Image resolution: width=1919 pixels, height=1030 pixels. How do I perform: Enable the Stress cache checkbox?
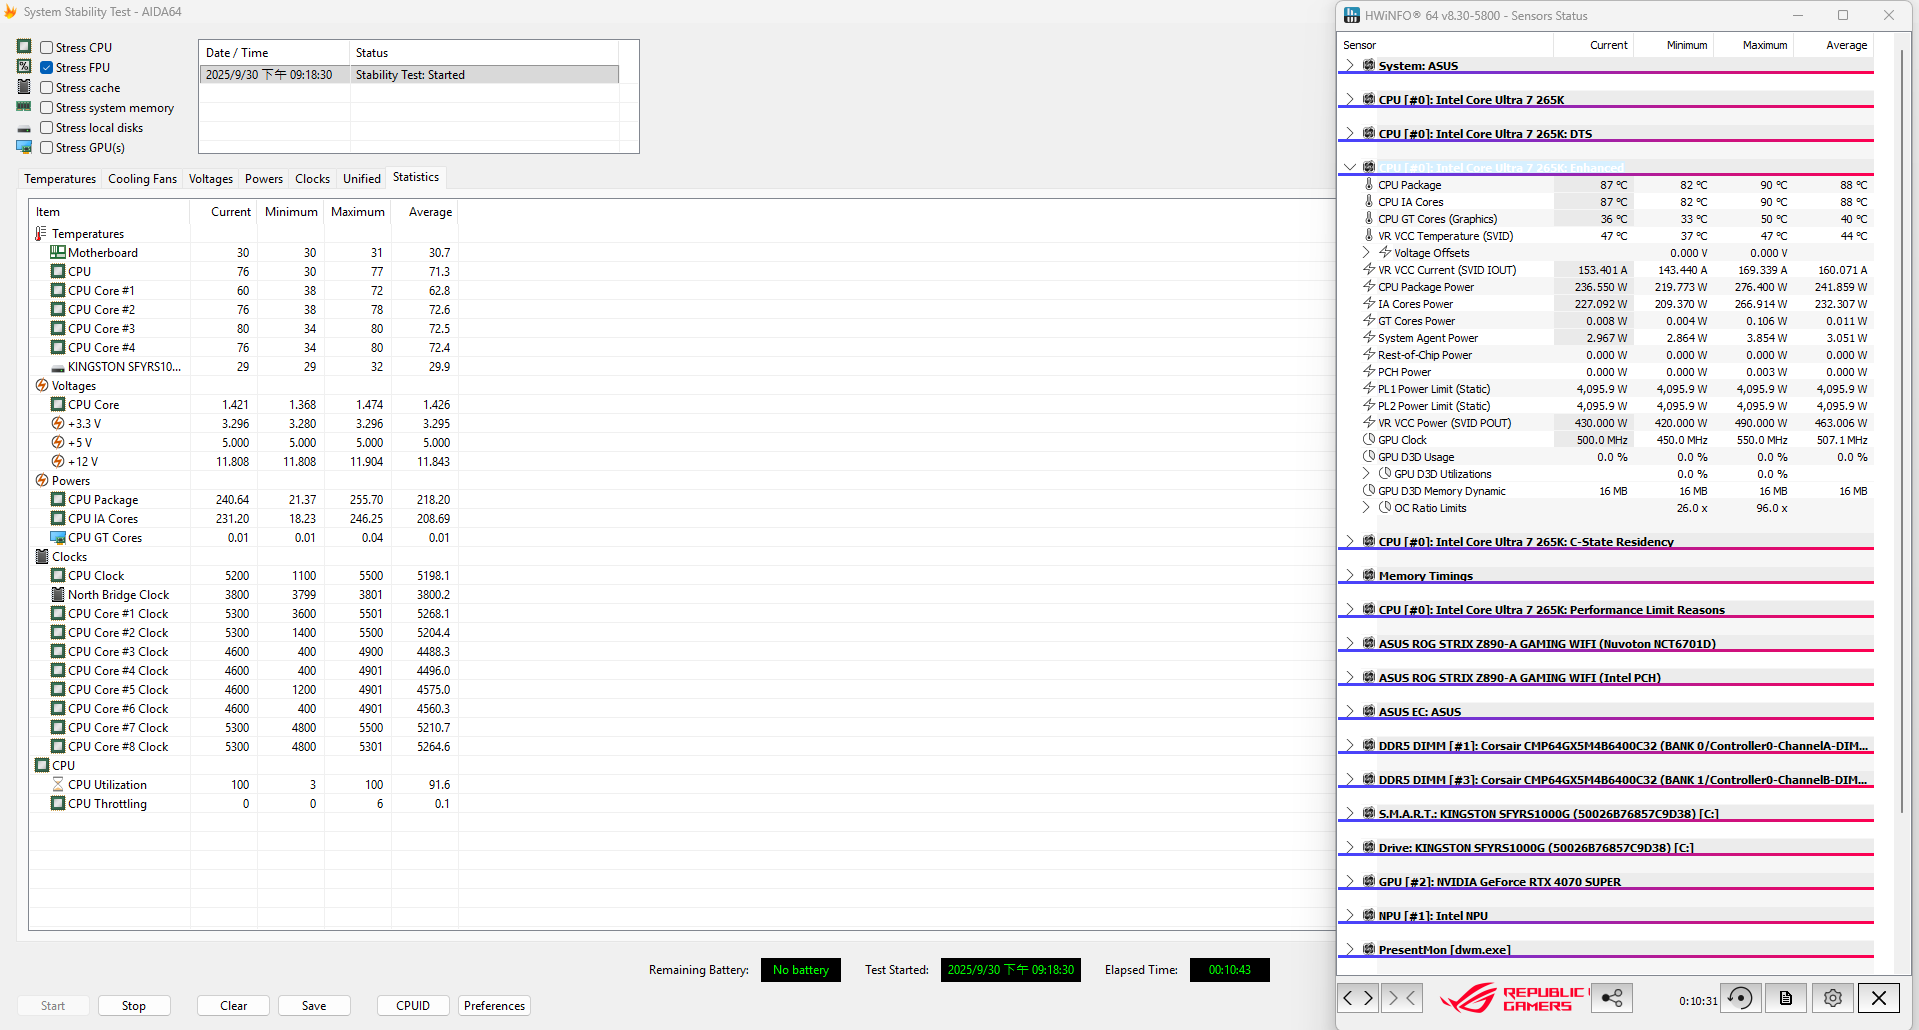click(46, 87)
